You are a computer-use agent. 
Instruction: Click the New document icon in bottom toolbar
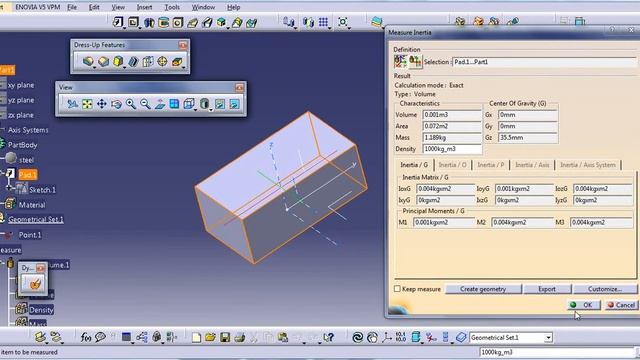click(x=196, y=337)
